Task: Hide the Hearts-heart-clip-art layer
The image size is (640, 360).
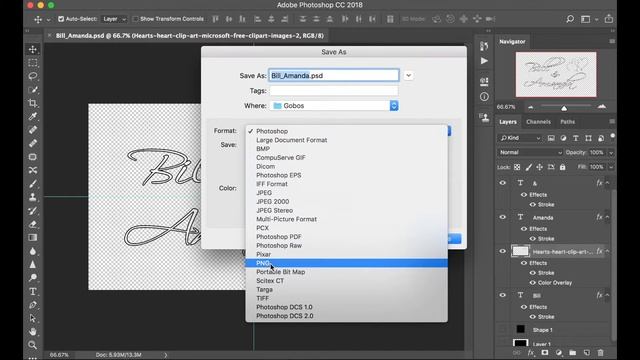Action: pyautogui.click(x=502, y=251)
